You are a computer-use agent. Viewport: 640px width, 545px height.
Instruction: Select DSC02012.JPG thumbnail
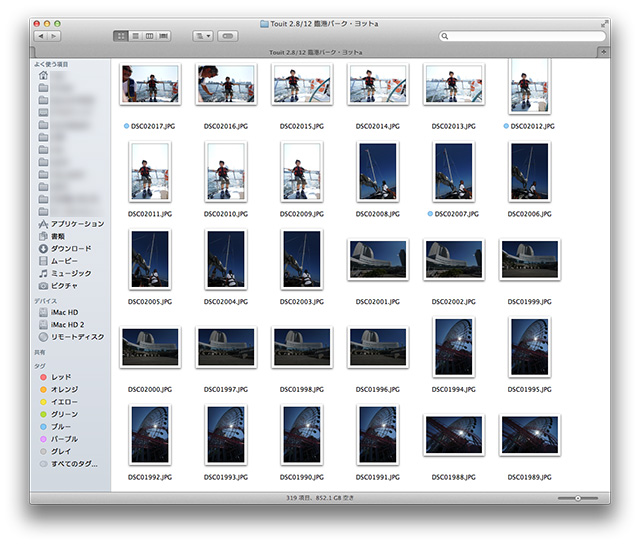coord(530,86)
